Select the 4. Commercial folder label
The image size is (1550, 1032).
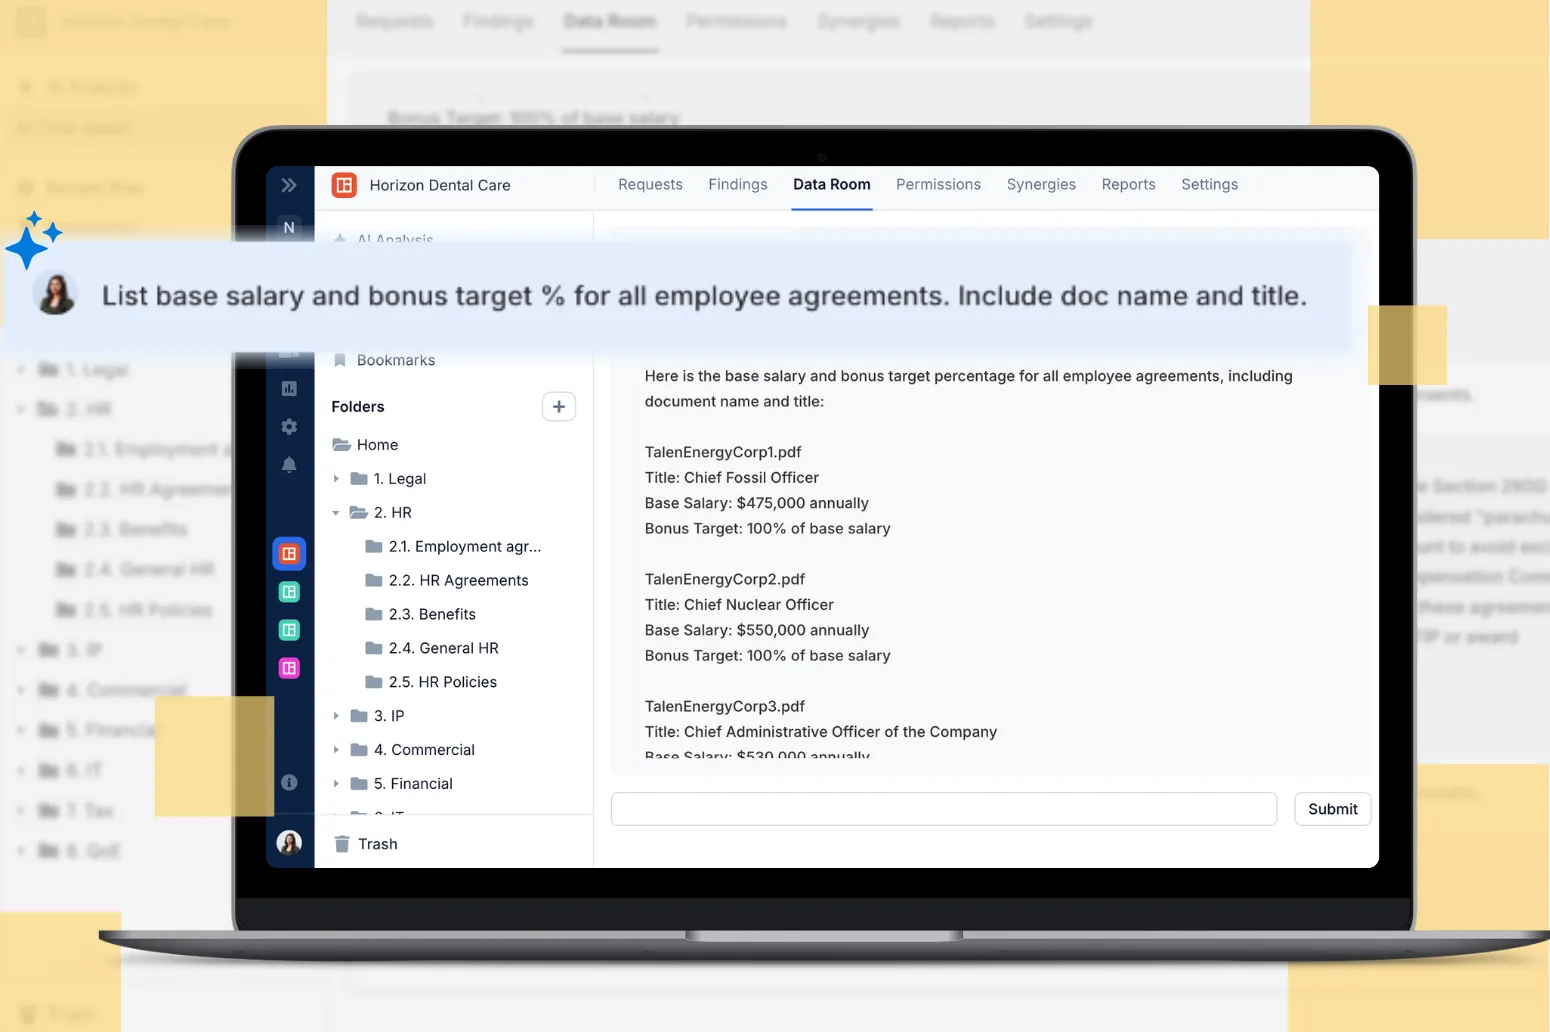coord(424,750)
